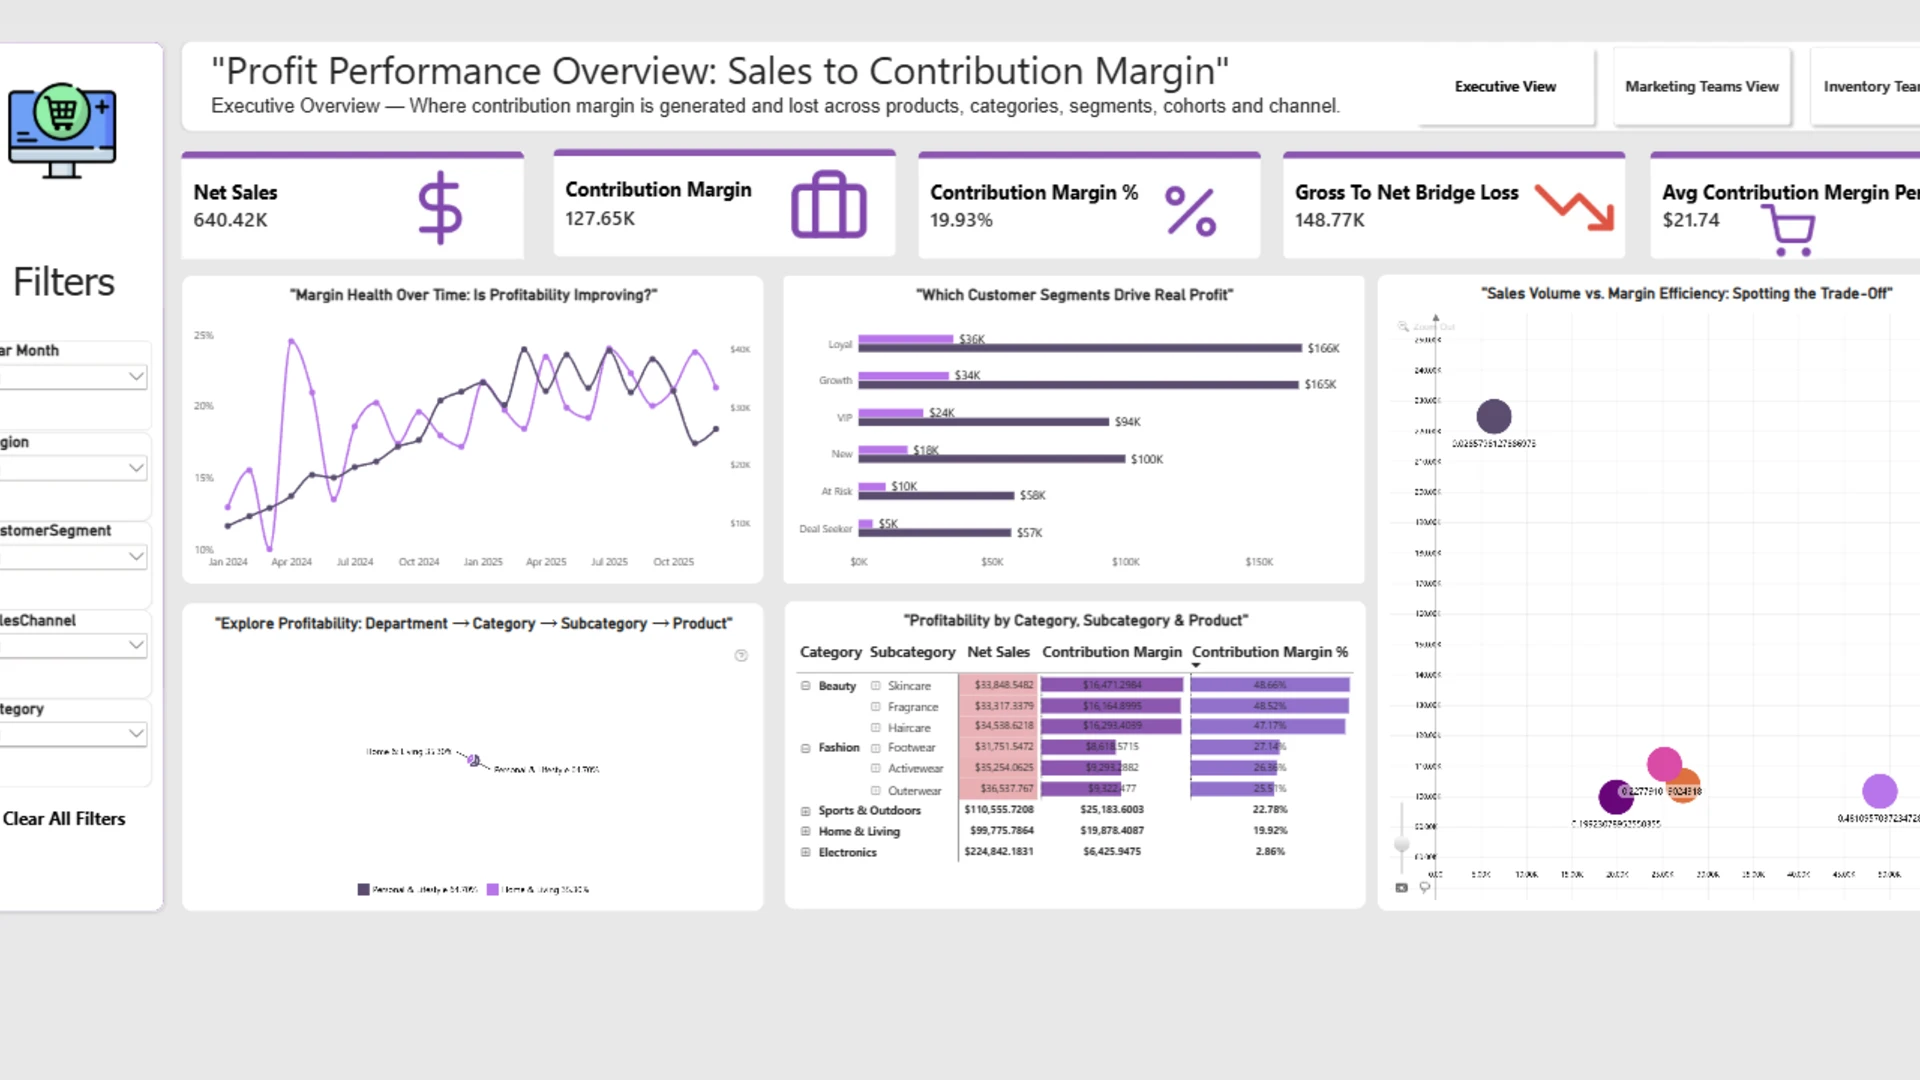Expand the Sports & Outdoors category row
1920x1080 pixels.
click(x=805, y=811)
